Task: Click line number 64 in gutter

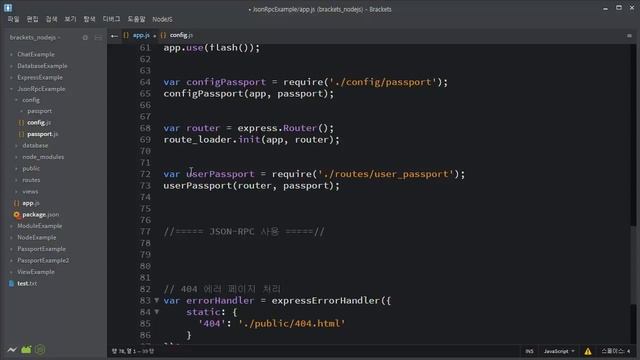Action: [145, 82]
